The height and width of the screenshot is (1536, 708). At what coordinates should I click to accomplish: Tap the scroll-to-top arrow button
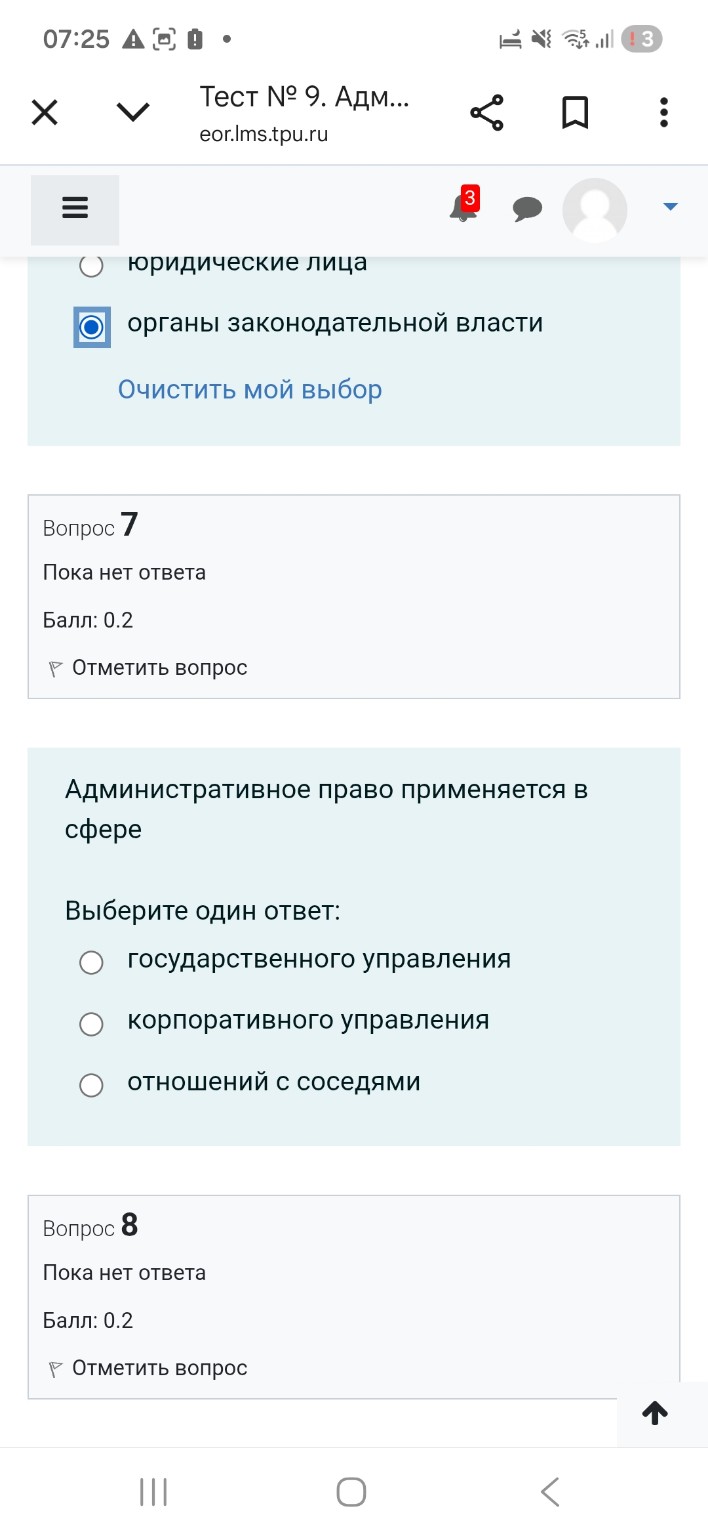click(x=654, y=1413)
